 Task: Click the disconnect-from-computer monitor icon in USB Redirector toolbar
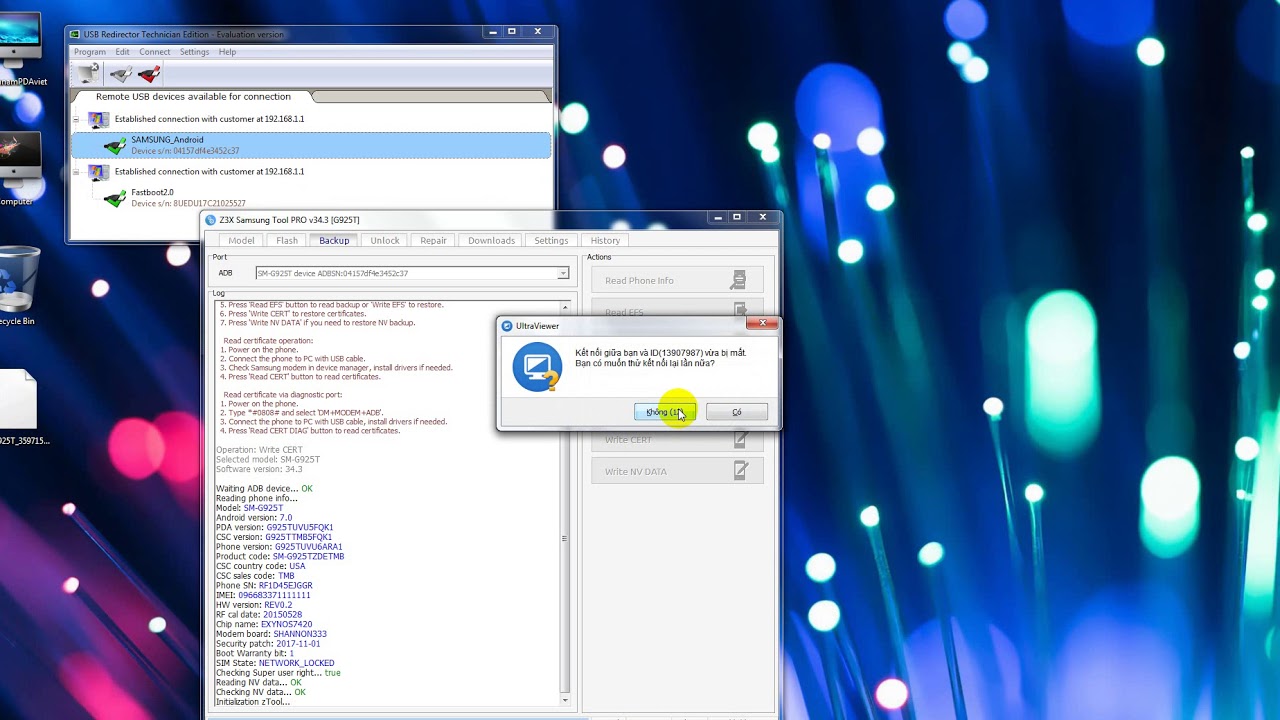coord(89,74)
